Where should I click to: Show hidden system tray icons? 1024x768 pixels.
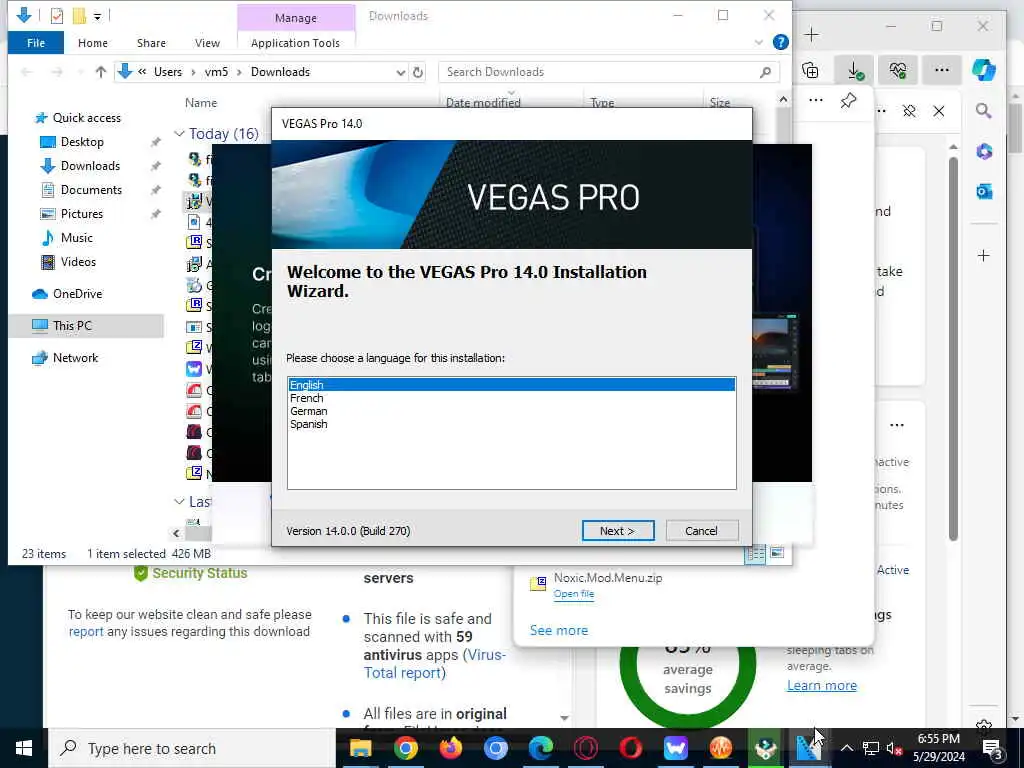(846, 748)
